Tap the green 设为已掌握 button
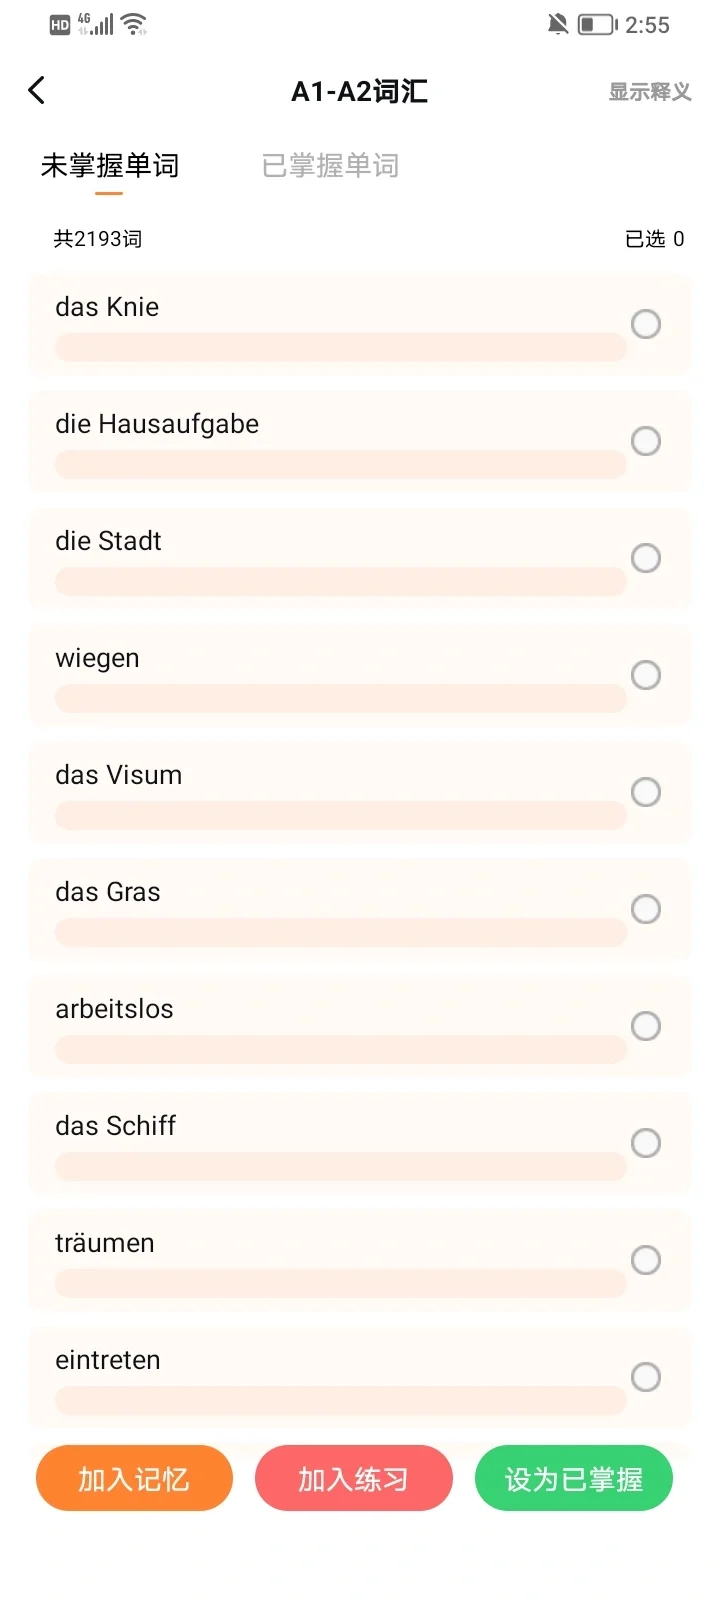The height and width of the screenshot is (1600, 720). 573,1478
